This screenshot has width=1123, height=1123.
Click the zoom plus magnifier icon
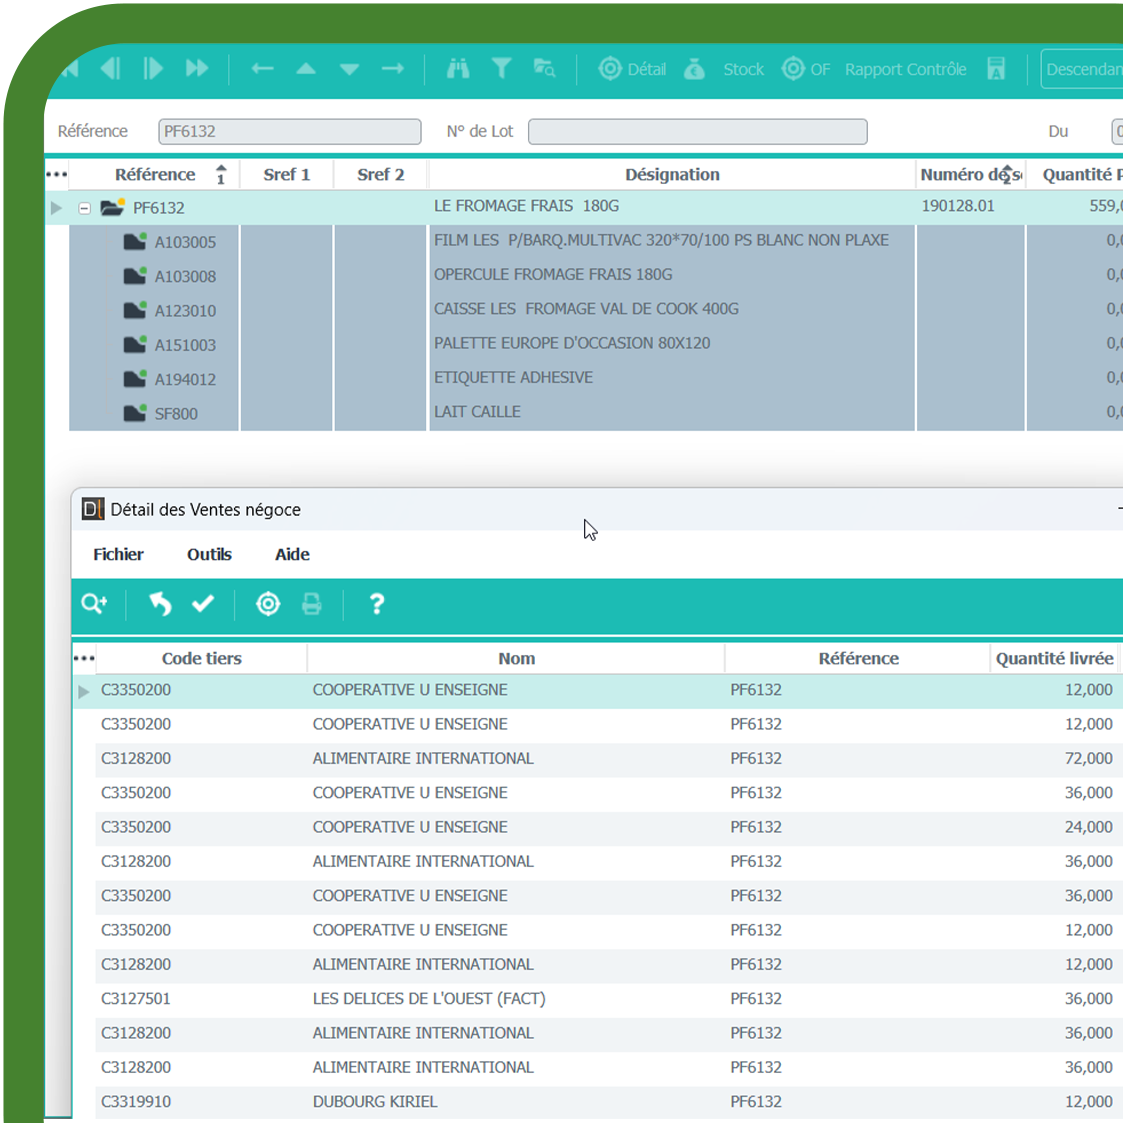tap(95, 604)
